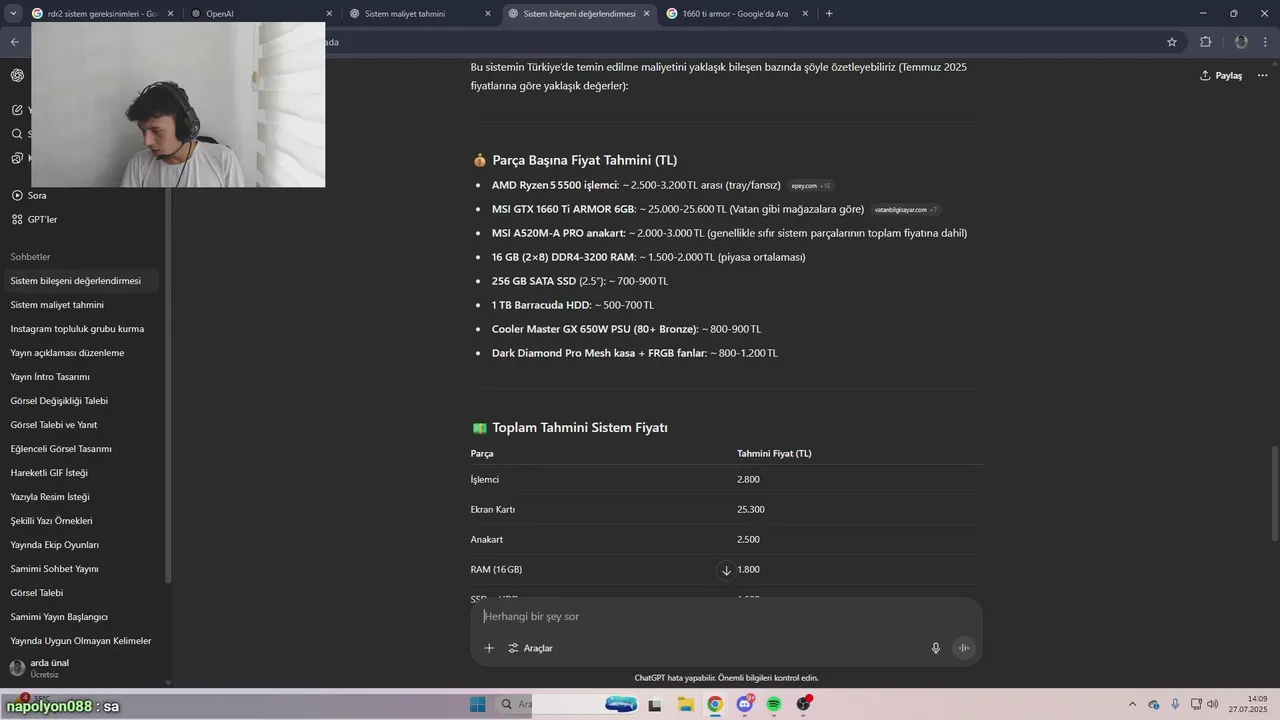Open 'Samimi Yayın Başlangıcı' chat
The height and width of the screenshot is (720, 1280).
[82, 617]
